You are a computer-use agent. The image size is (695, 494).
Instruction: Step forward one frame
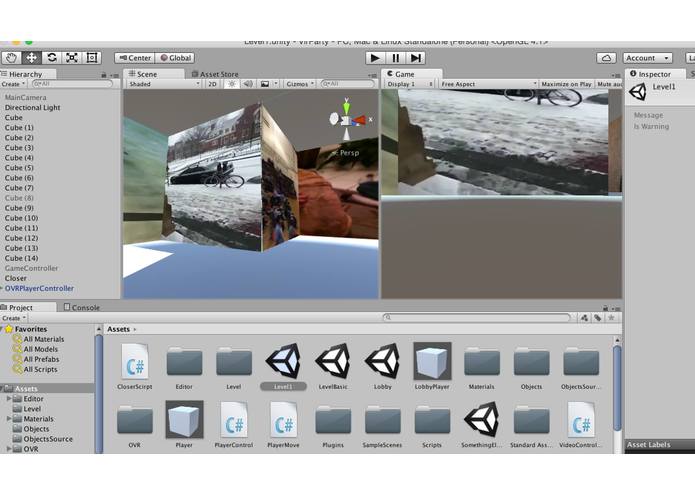click(416, 58)
